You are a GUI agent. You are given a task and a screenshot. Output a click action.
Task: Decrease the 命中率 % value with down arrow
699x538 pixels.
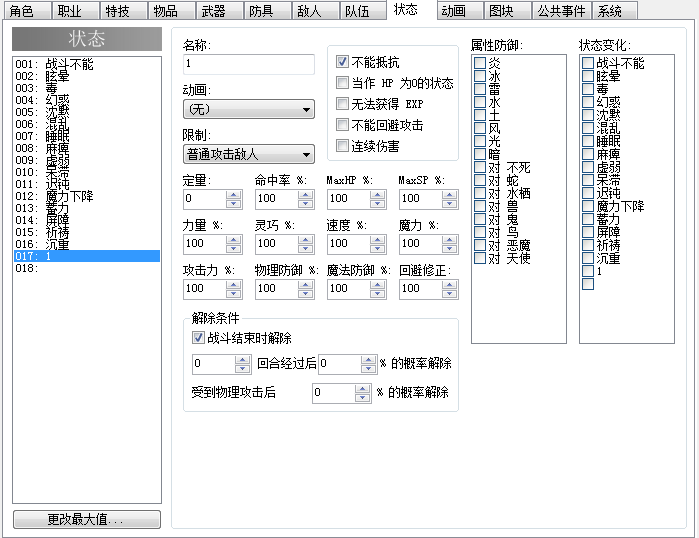point(305,204)
